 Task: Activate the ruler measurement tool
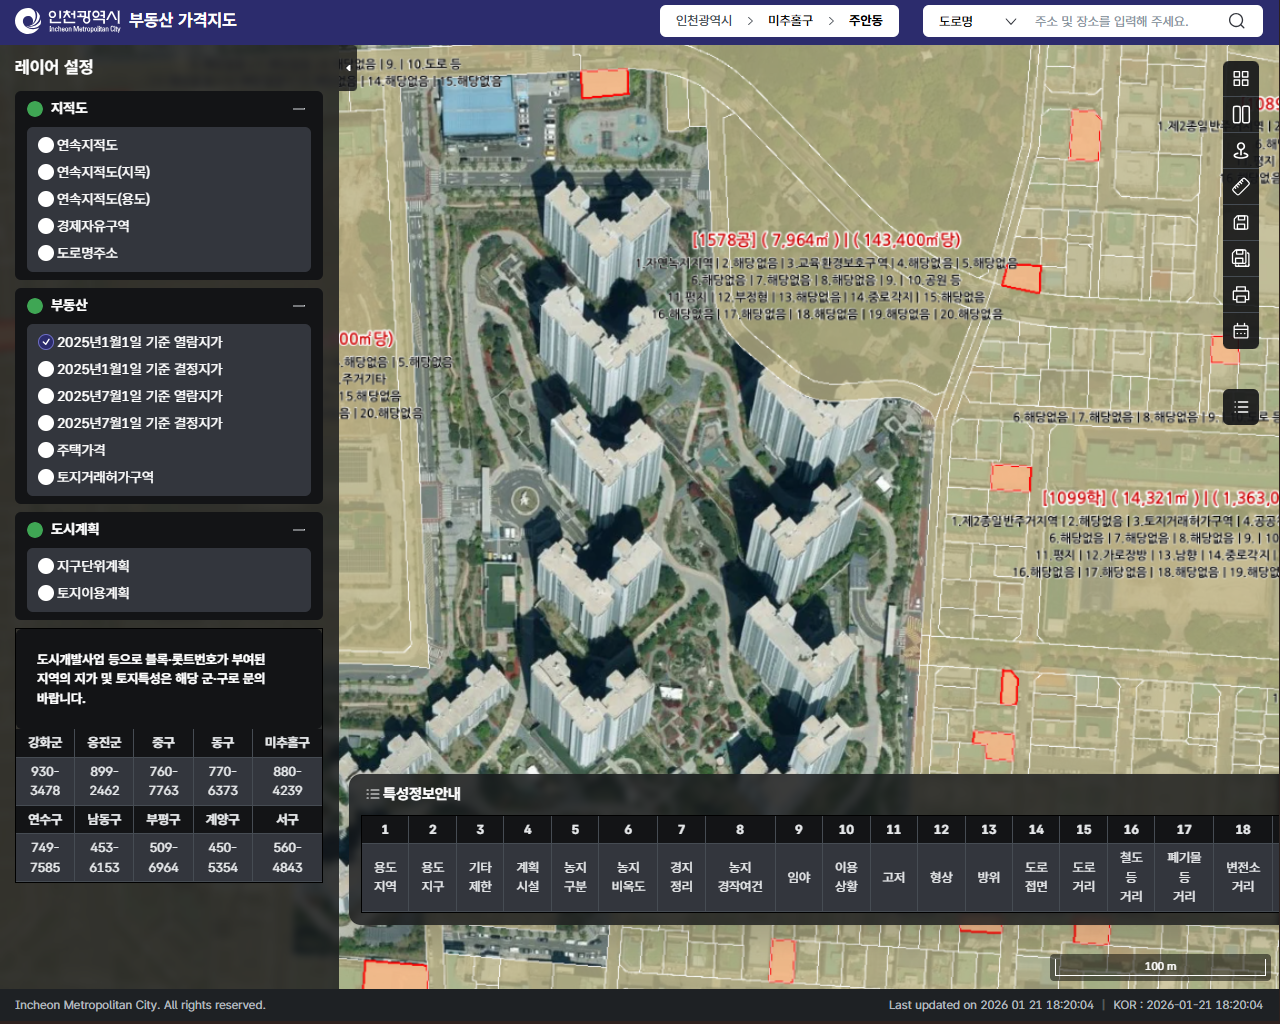pos(1241,187)
